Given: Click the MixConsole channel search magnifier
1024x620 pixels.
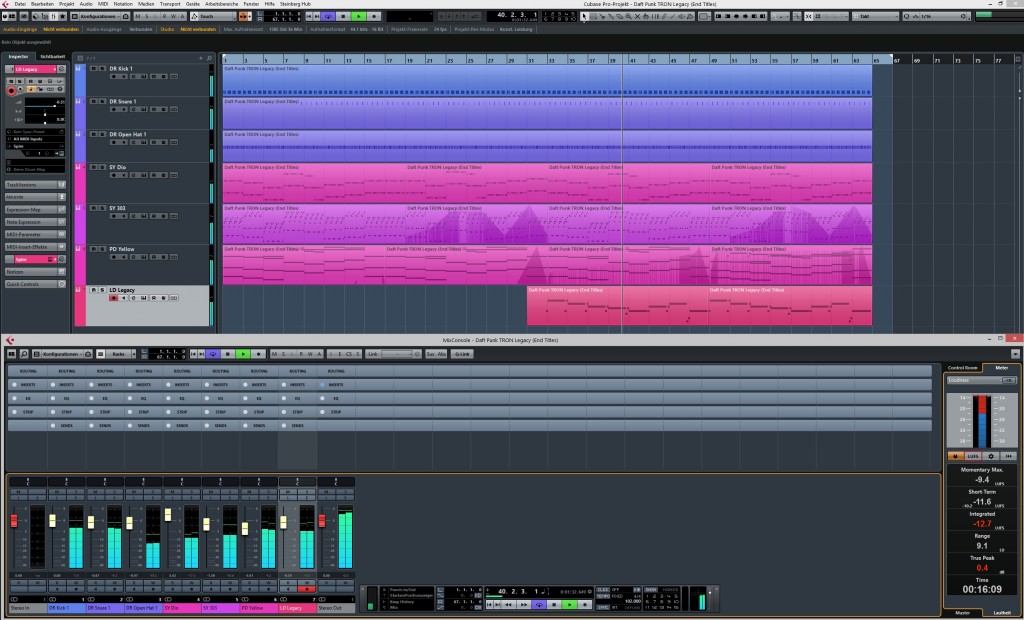Looking at the screenshot, I should click(x=24, y=353).
